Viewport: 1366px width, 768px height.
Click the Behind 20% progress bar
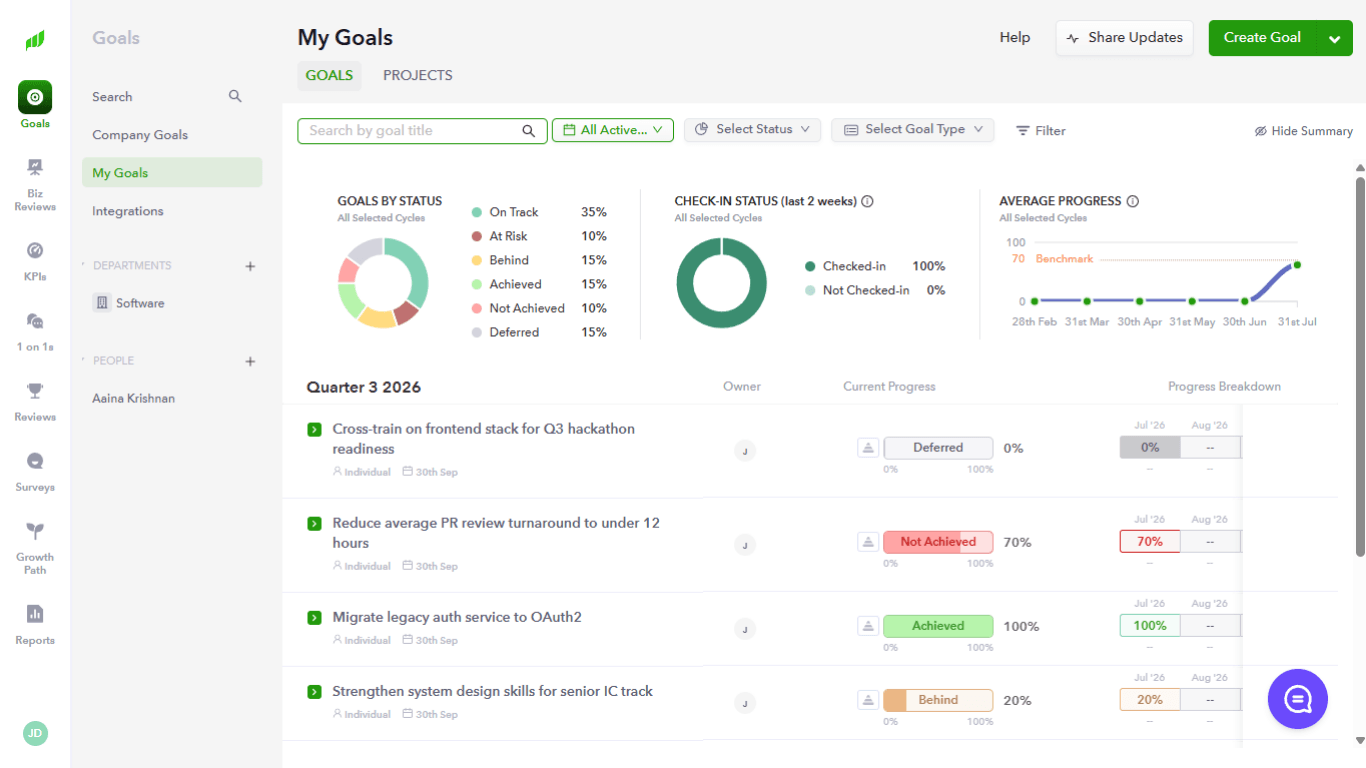(938, 700)
